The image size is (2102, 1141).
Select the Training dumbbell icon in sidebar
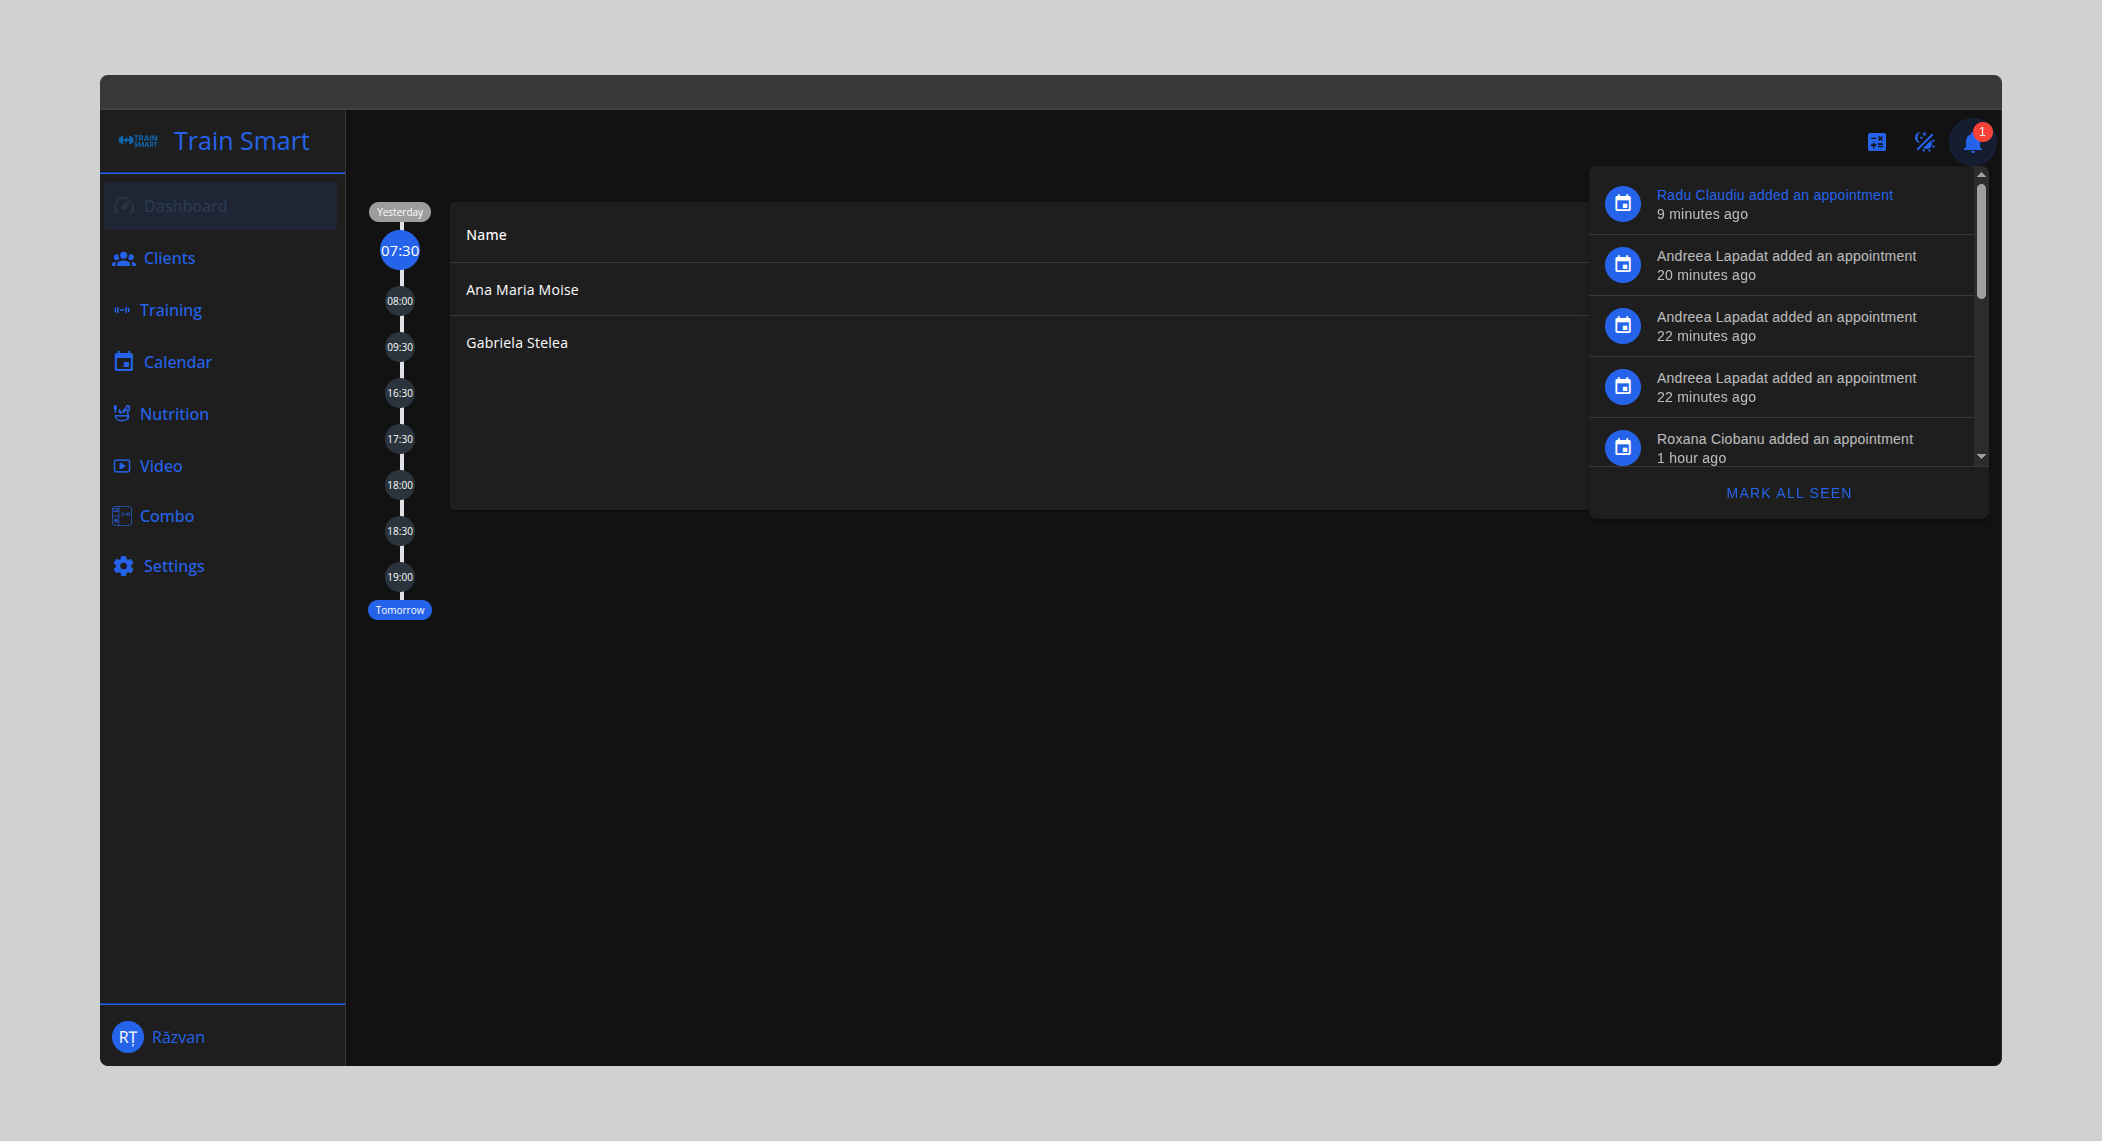[122, 310]
